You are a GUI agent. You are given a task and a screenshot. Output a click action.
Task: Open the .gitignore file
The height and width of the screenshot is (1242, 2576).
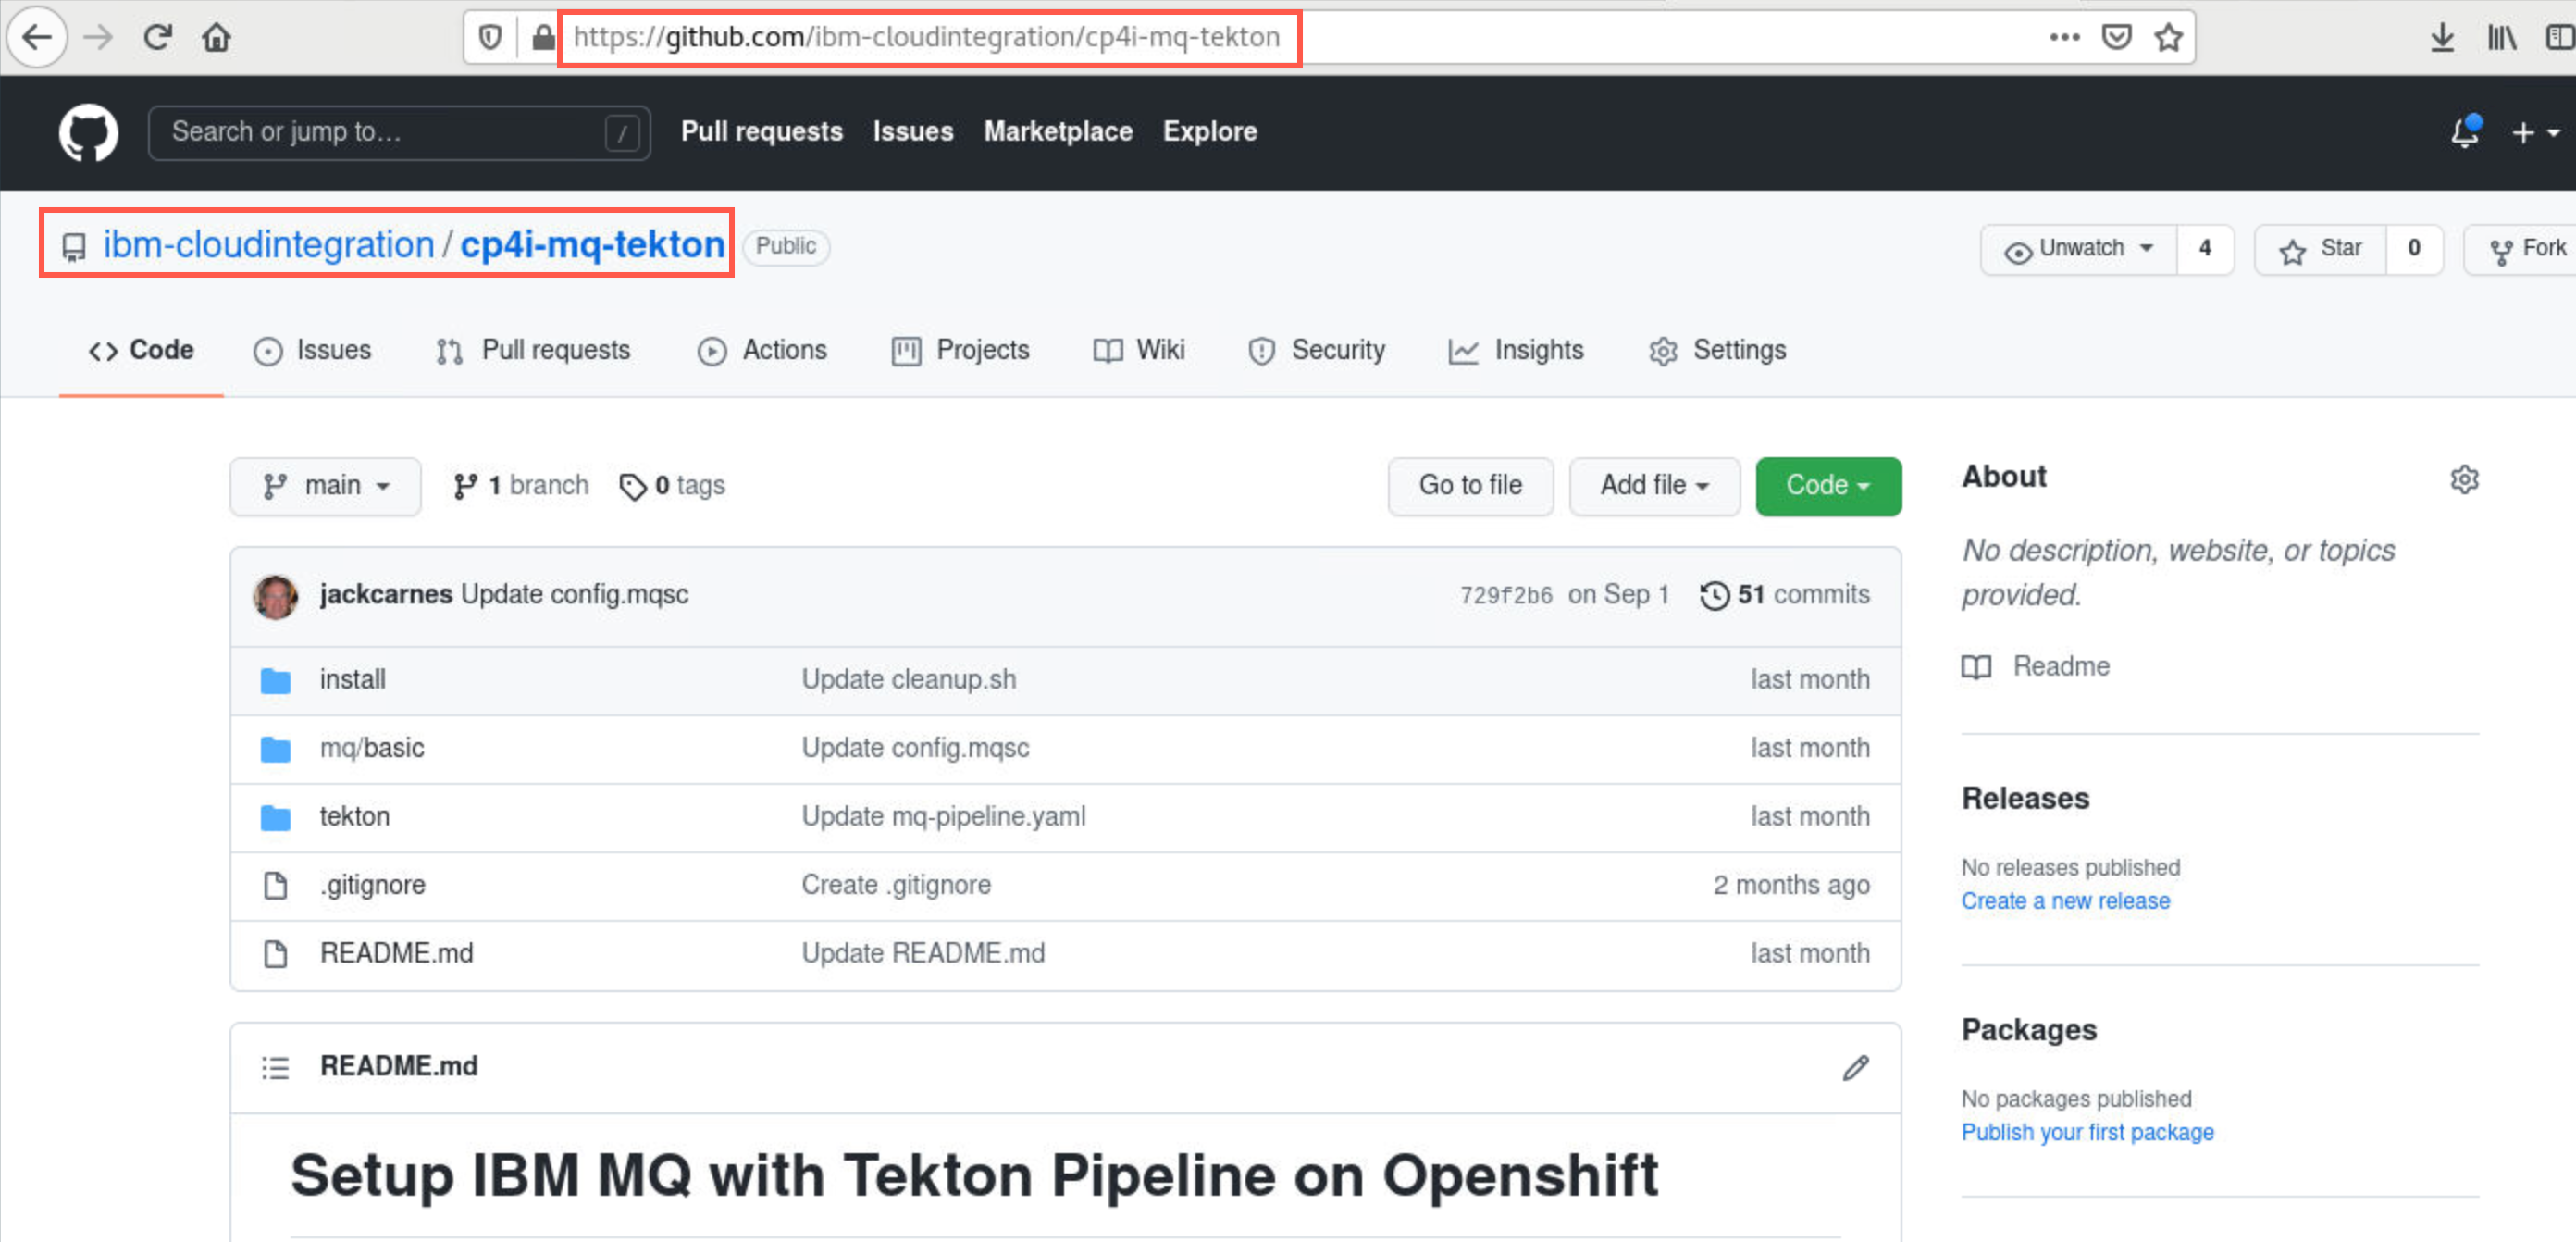(373, 885)
